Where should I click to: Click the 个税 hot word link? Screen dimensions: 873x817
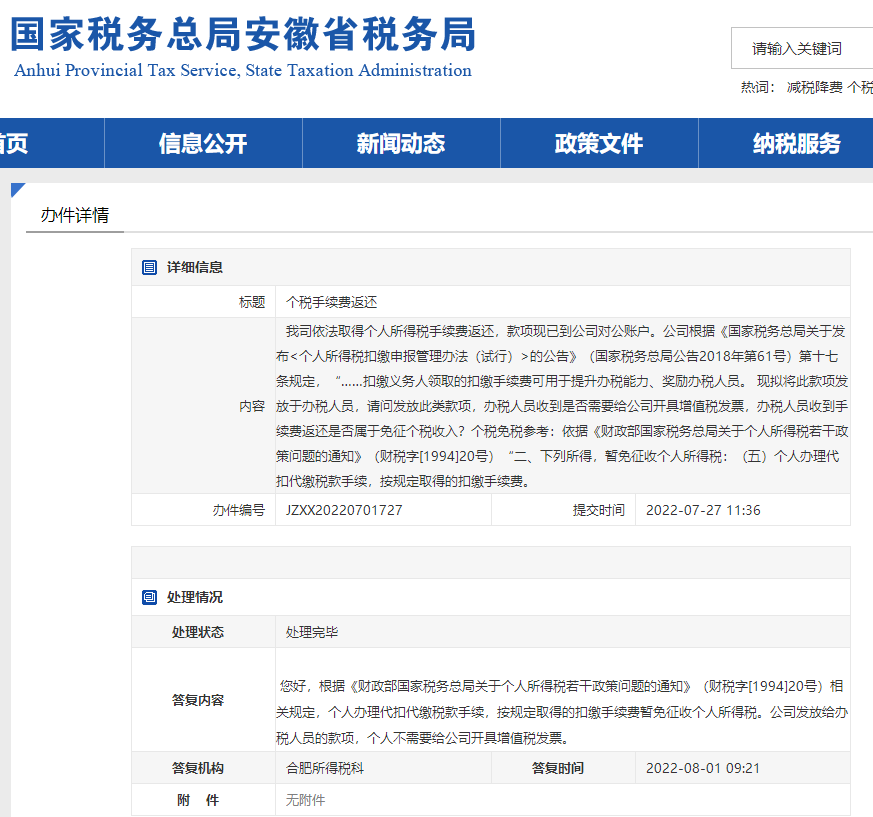coord(860,87)
